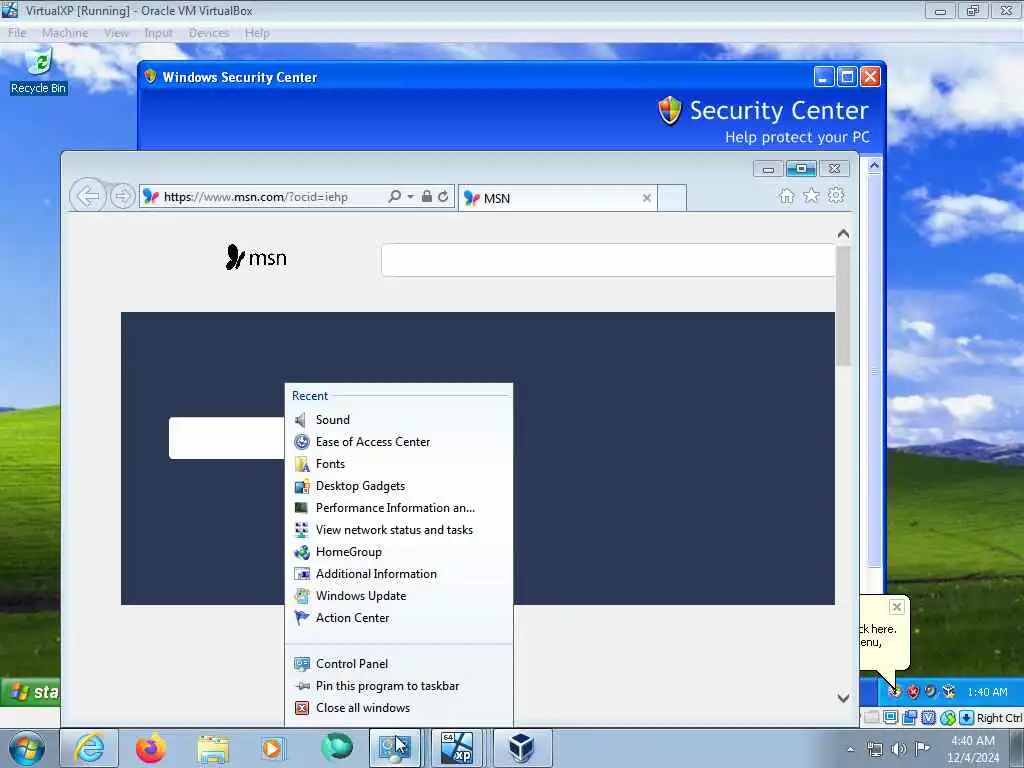Open the Recycle Bin on XP desktop
The image size is (1024, 768).
[x=39, y=71]
